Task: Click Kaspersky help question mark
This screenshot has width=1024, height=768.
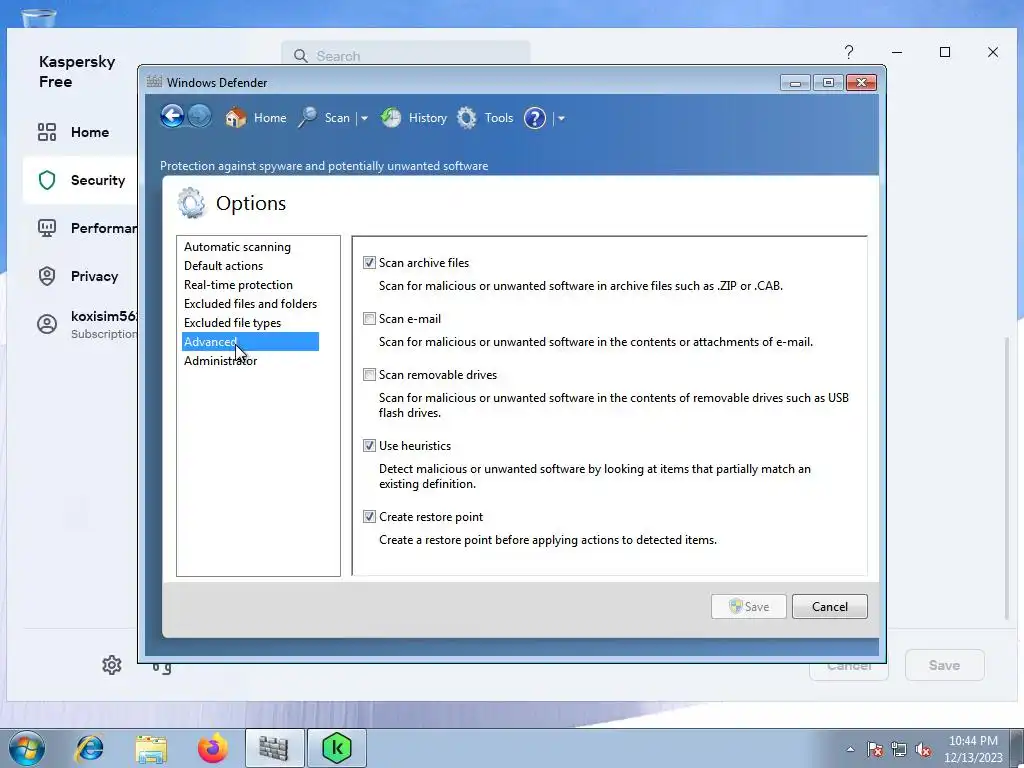Action: pos(848,52)
